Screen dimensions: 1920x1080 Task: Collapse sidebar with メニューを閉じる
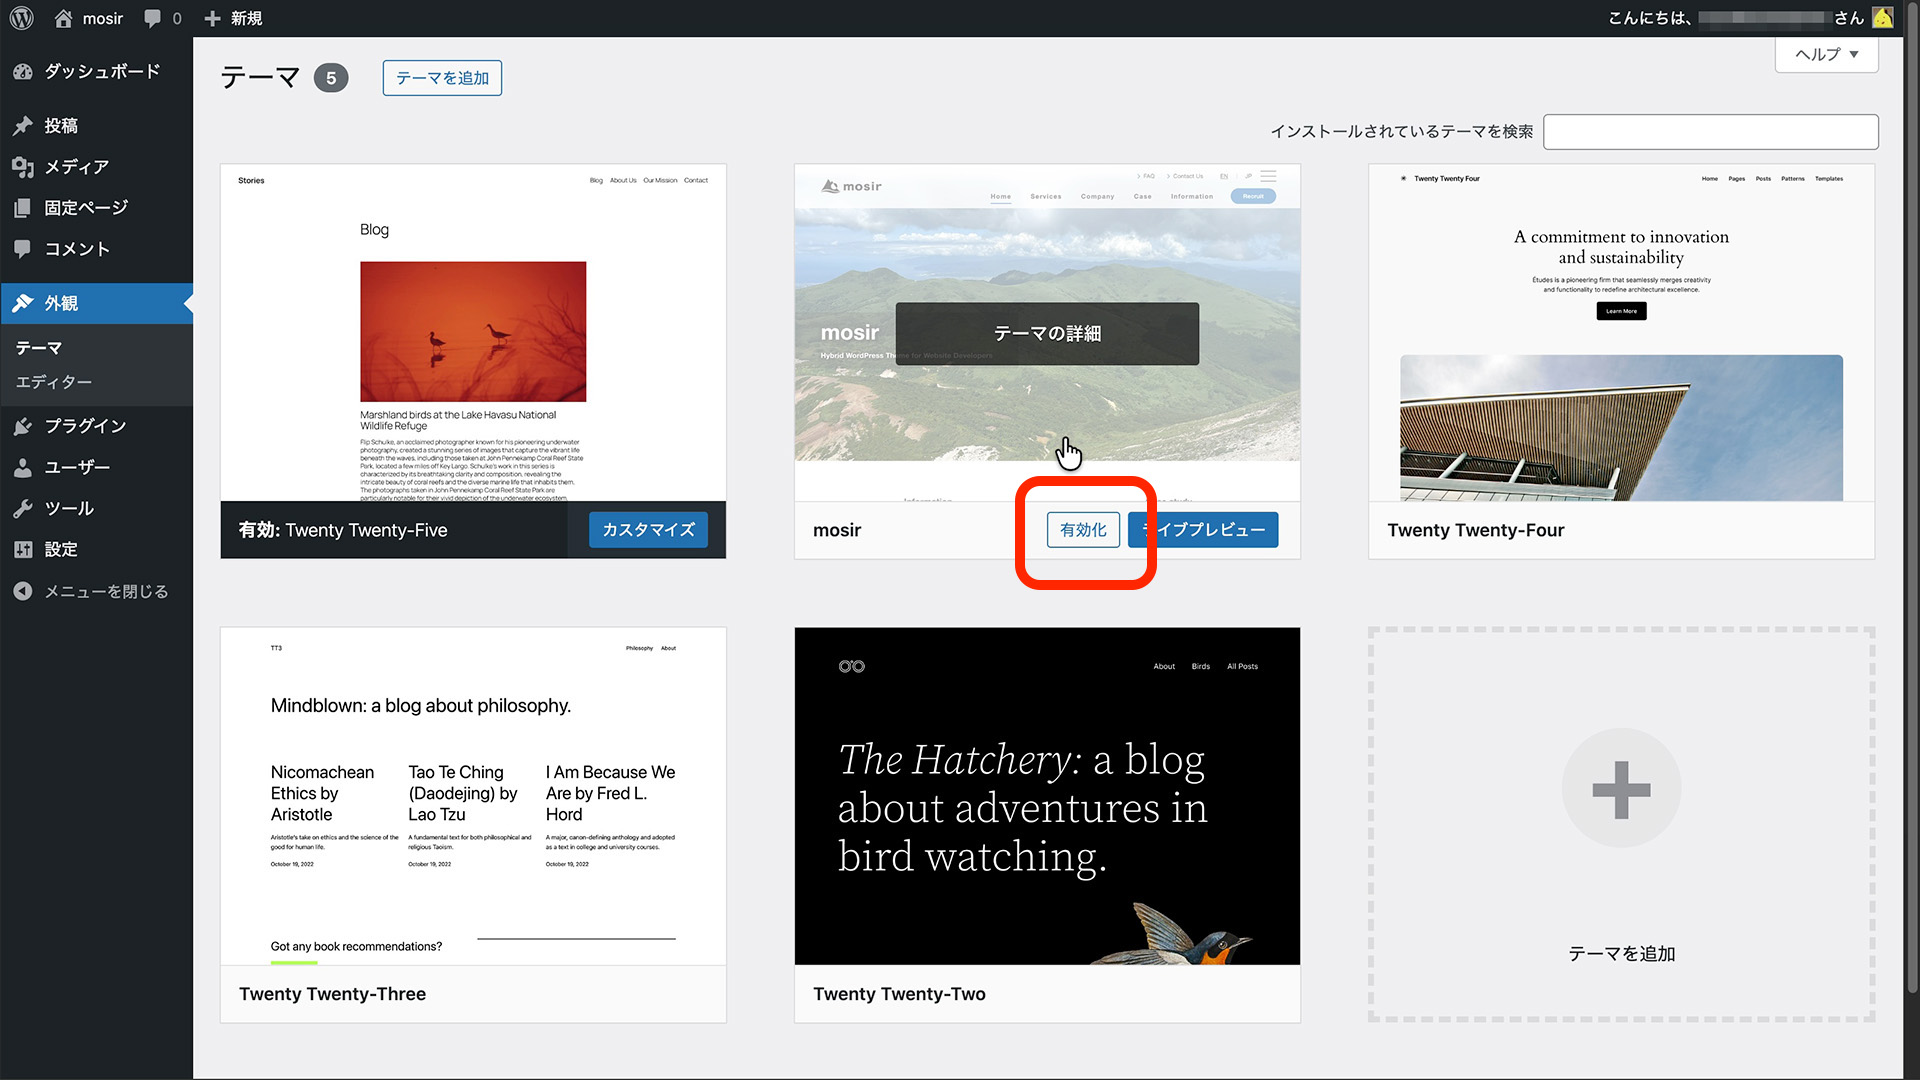click(x=105, y=591)
